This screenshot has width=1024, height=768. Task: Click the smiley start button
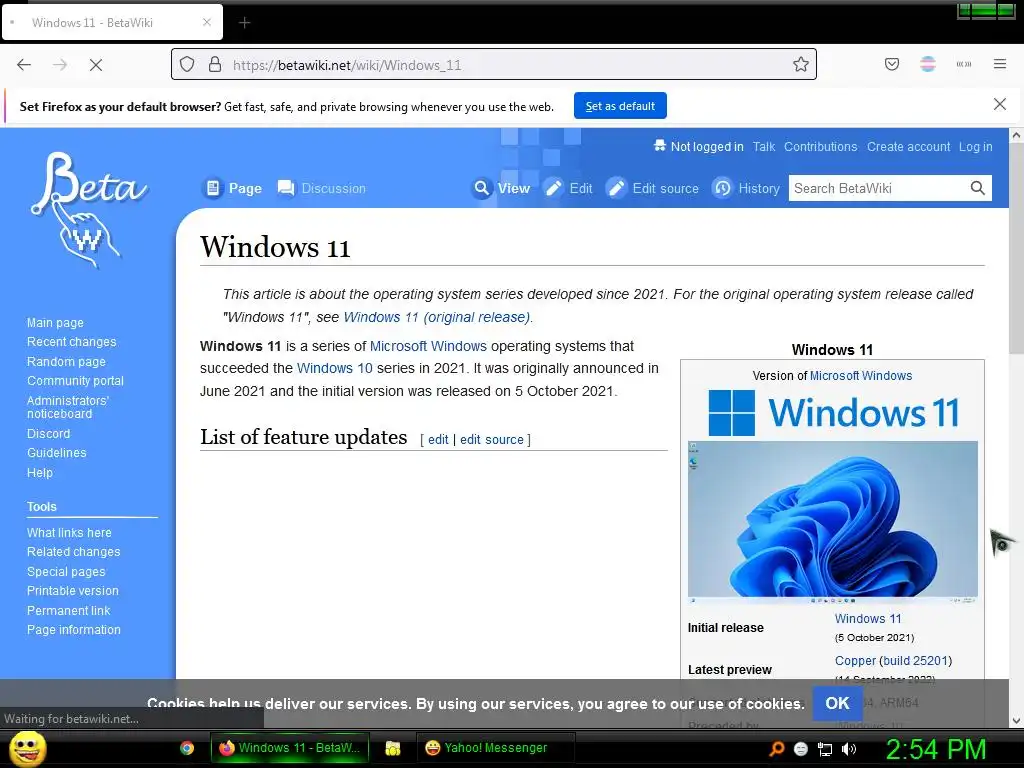pyautogui.click(x=27, y=748)
